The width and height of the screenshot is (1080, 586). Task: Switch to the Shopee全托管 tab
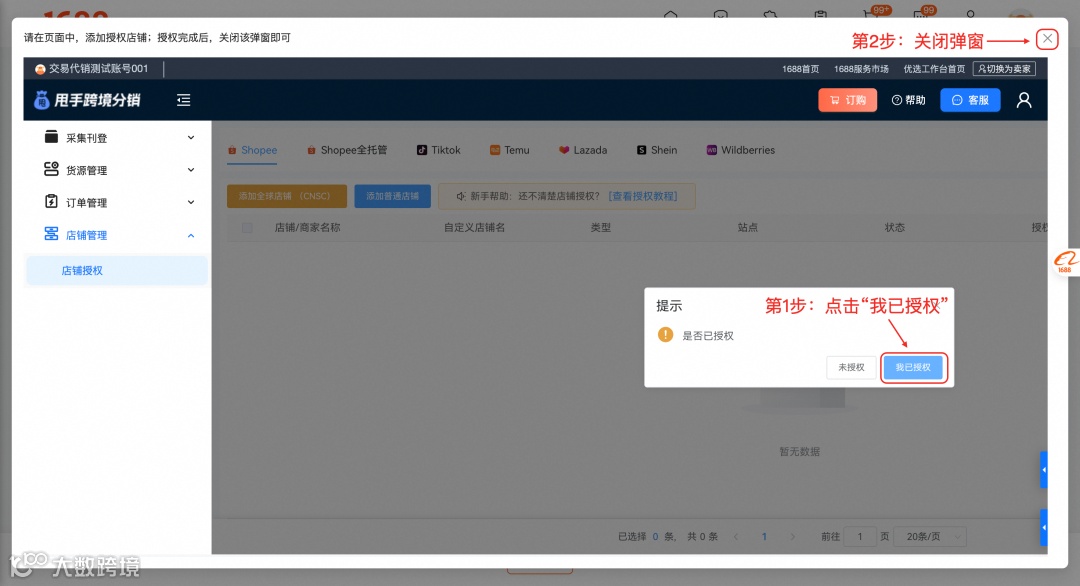pyautogui.click(x=347, y=150)
